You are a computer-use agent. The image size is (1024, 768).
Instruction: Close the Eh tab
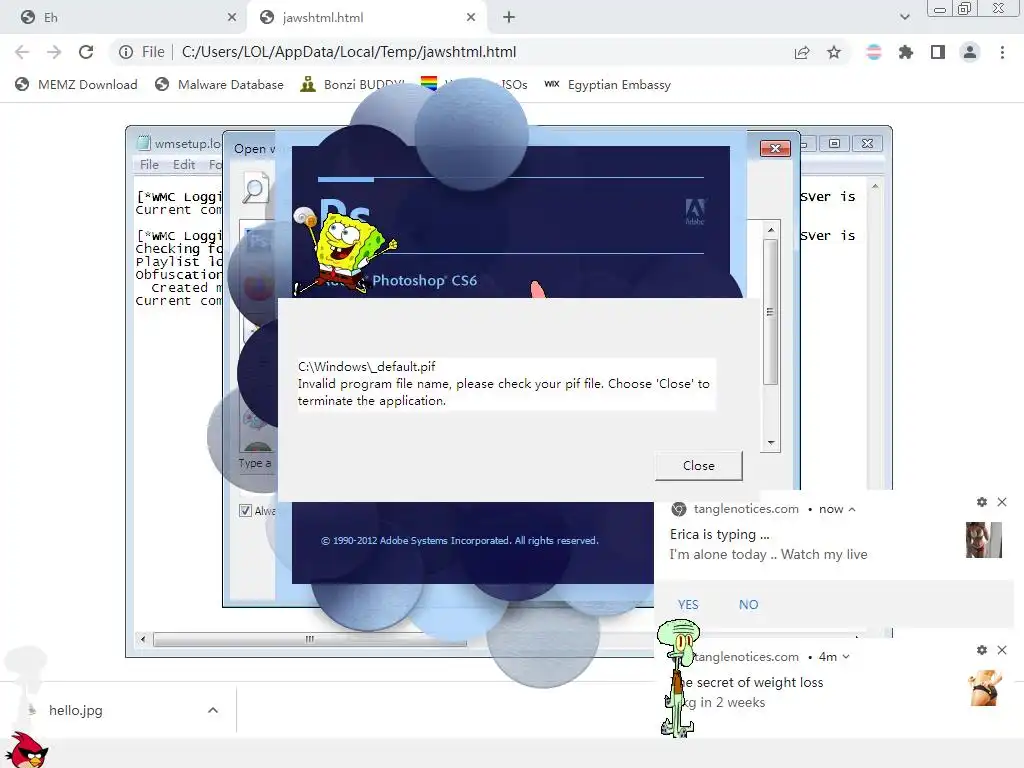click(x=232, y=18)
